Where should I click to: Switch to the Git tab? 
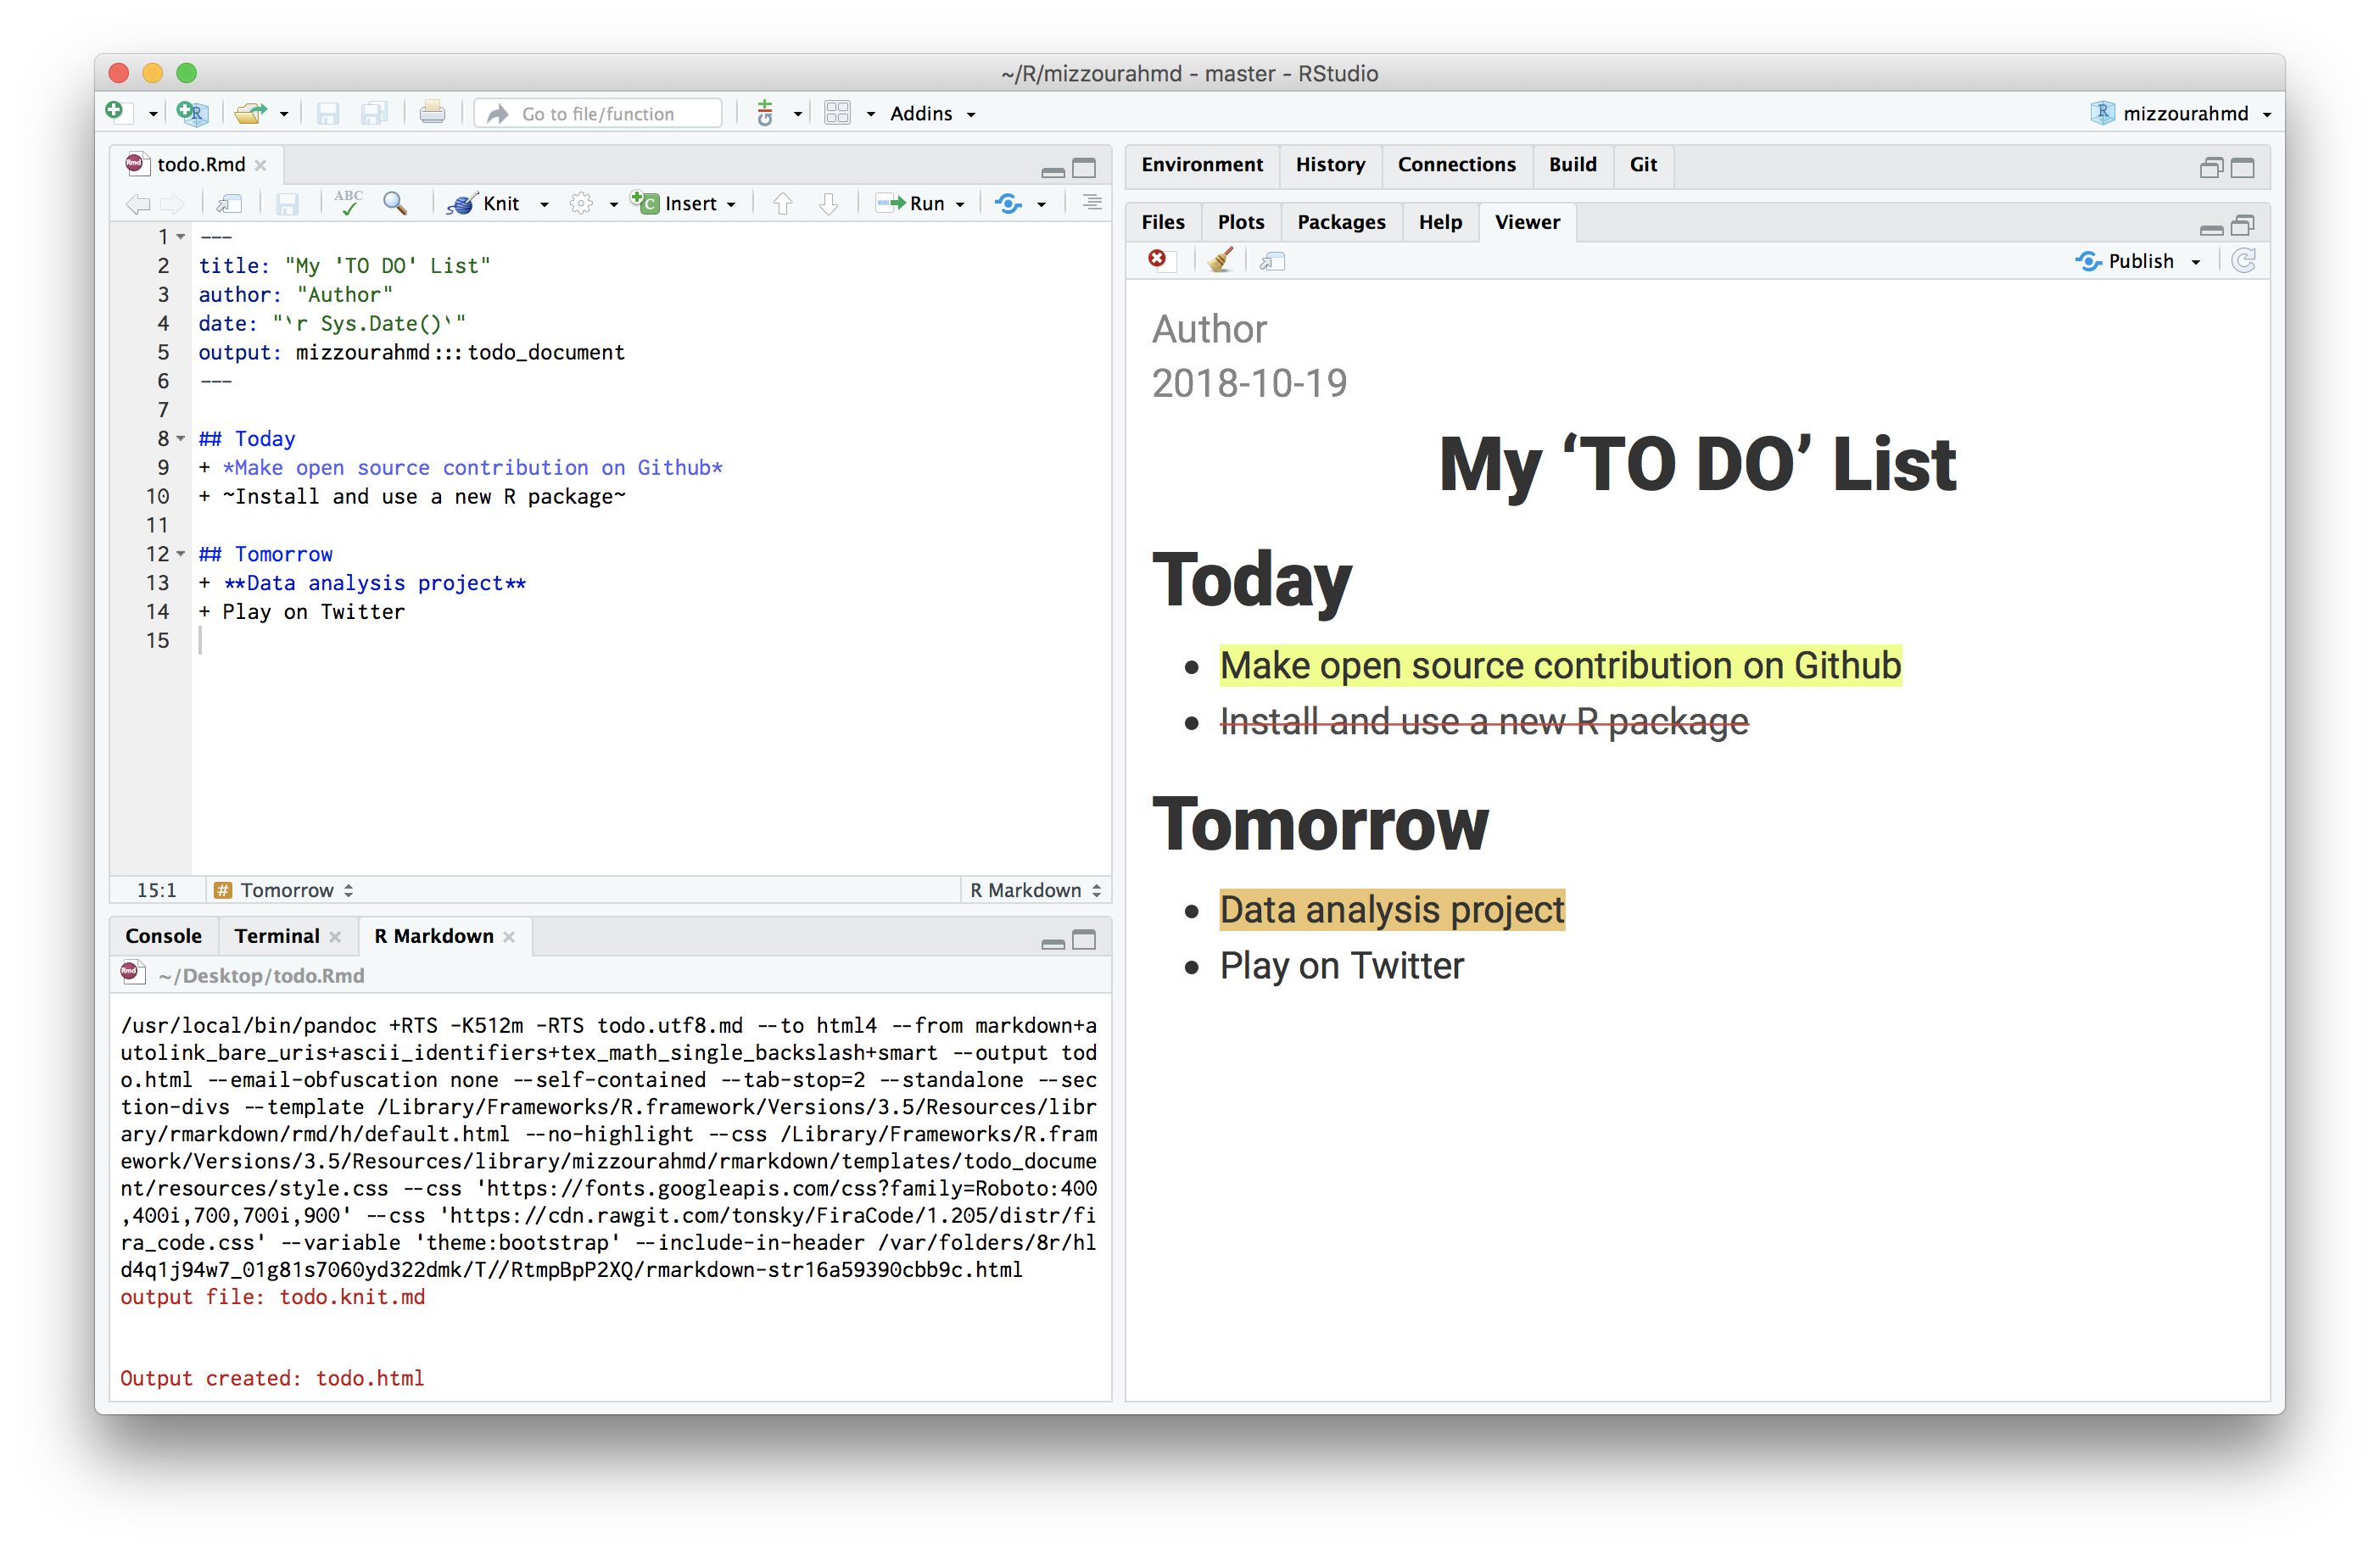(1642, 165)
